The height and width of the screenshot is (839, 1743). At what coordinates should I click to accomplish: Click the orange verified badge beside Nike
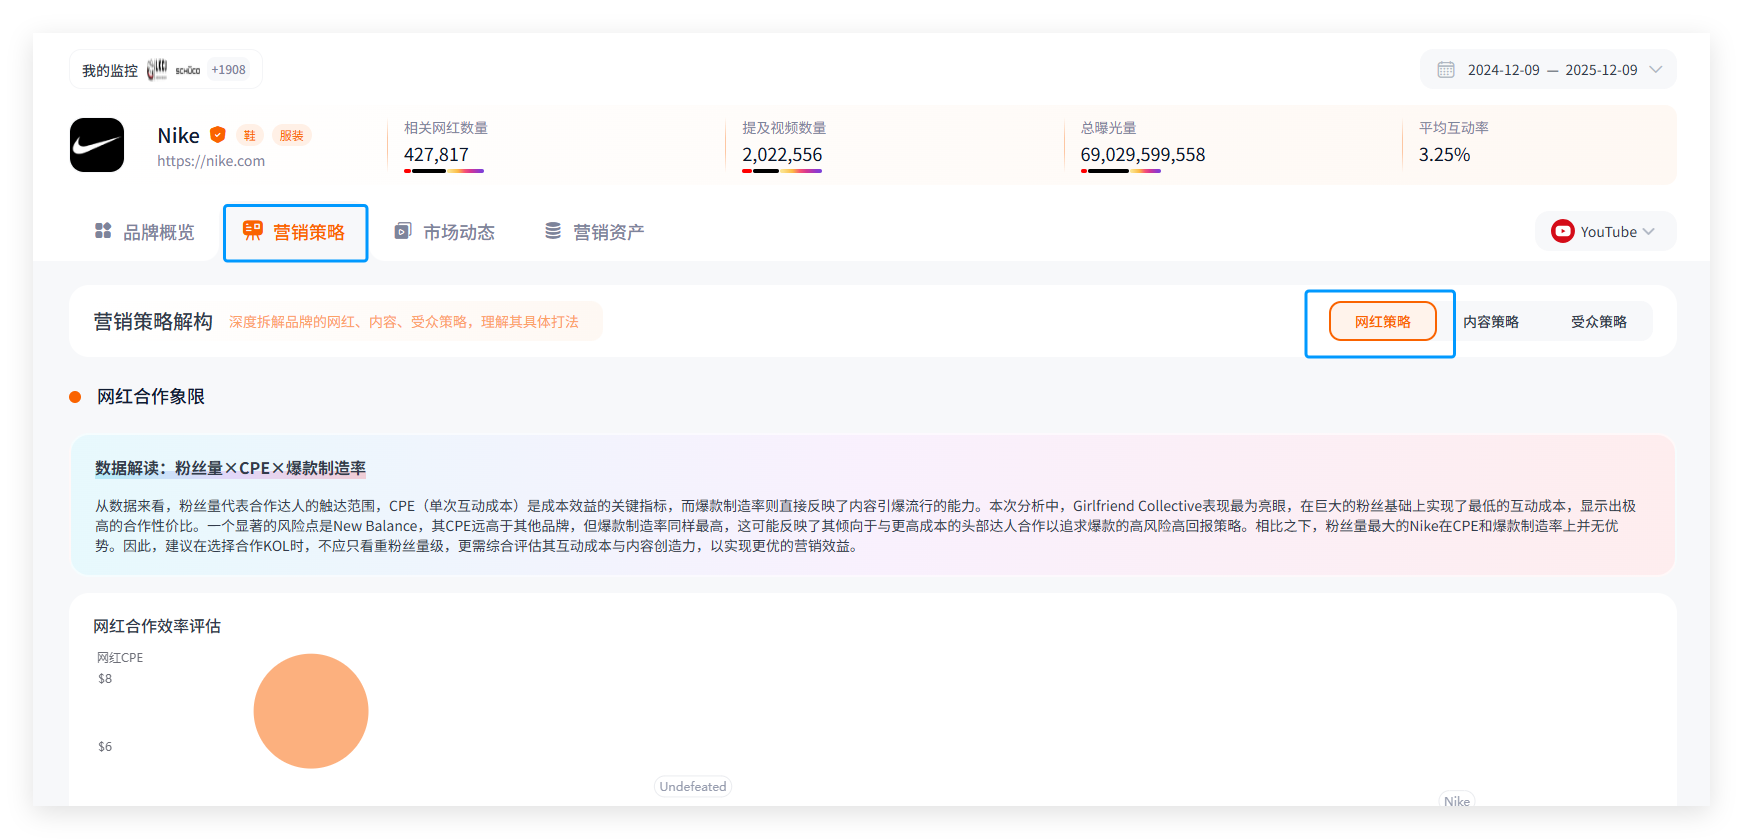(218, 135)
